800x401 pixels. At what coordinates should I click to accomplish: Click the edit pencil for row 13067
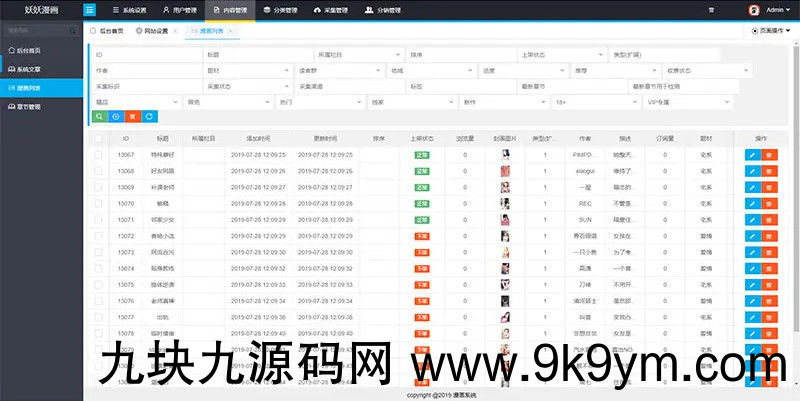(x=752, y=155)
